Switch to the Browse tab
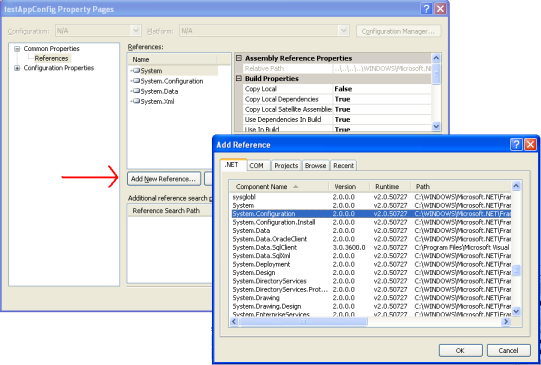This screenshot has width=541, height=365. pyautogui.click(x=315, y=166)
